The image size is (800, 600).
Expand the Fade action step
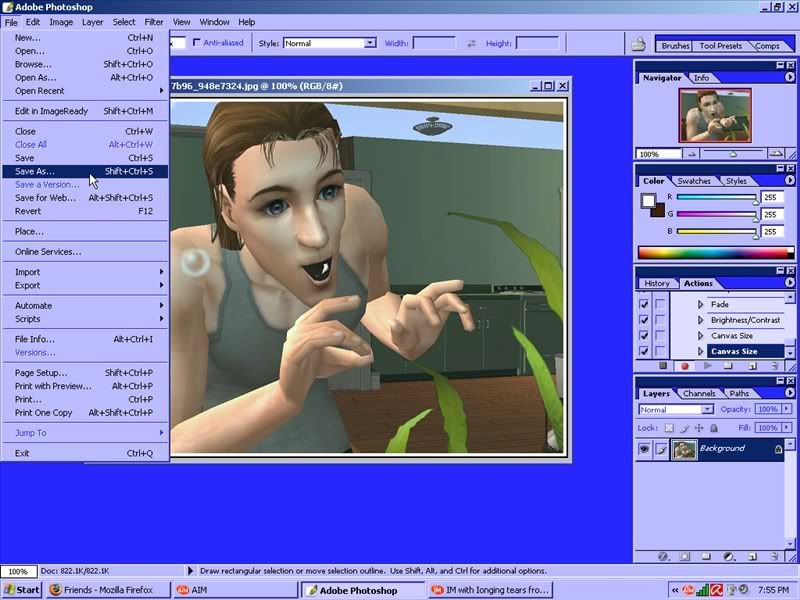(x=700, y=304)
